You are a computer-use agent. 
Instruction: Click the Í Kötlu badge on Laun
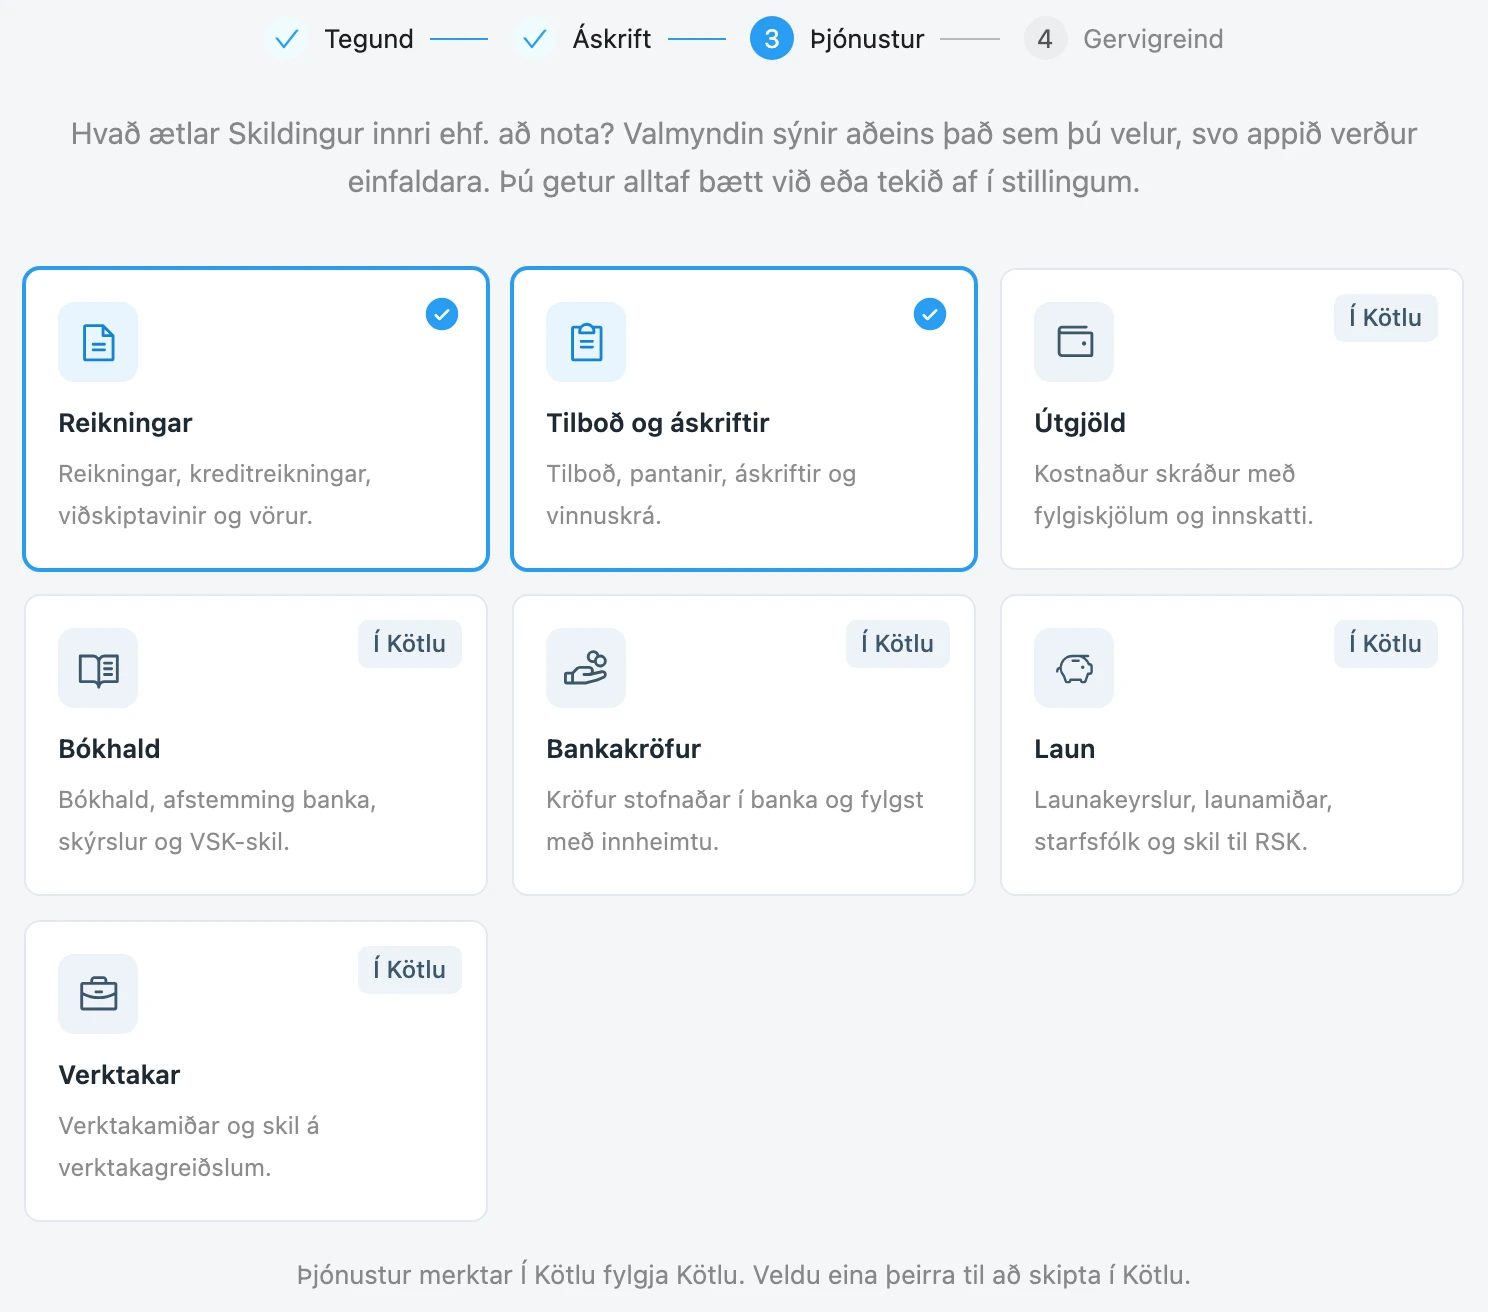pos(1386,644)
